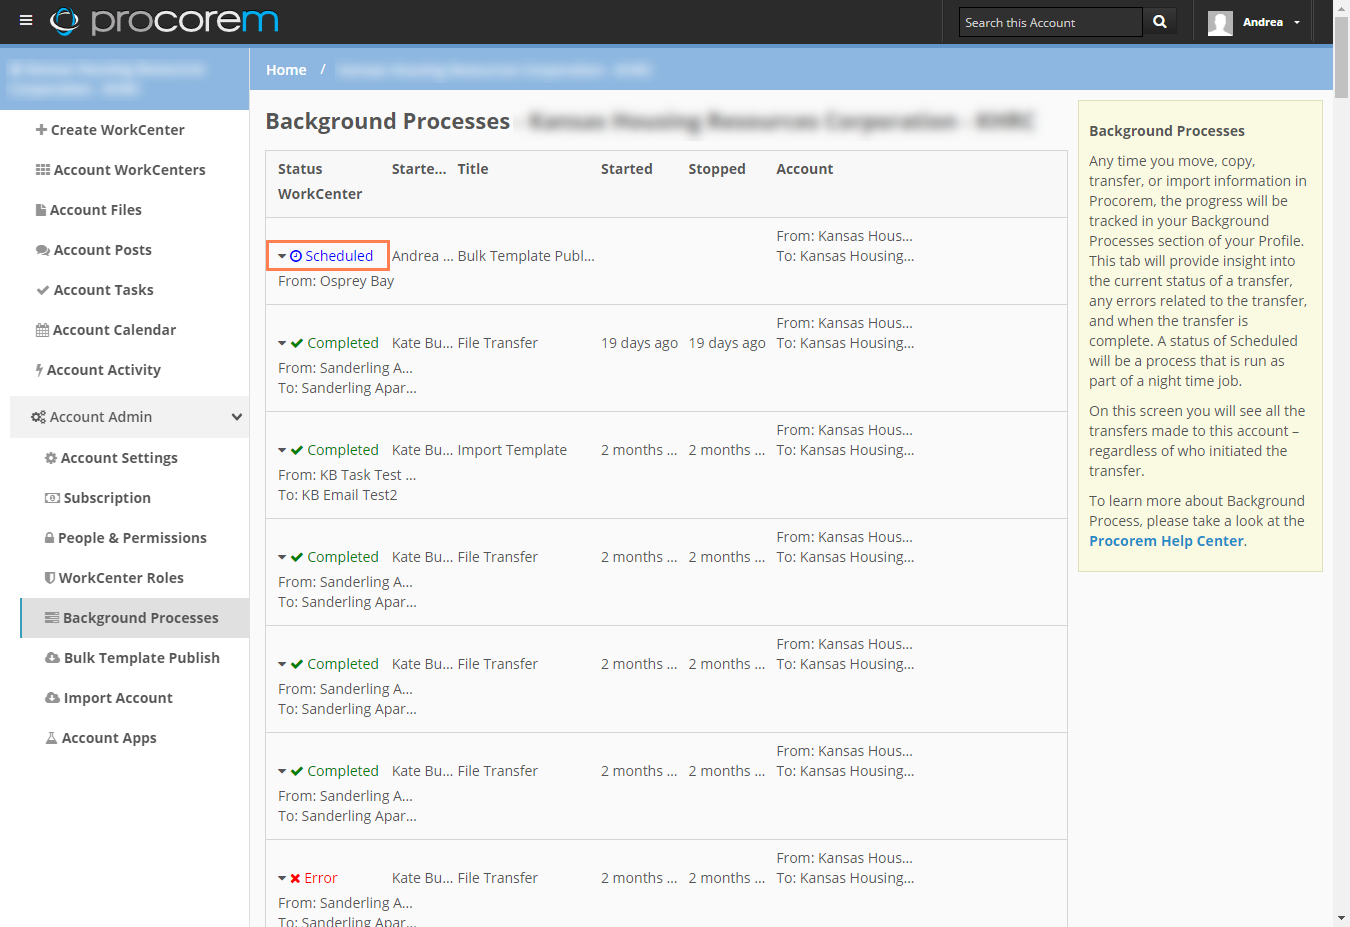The height and width of the screenshot is (927, 1350).
Task: Click the Account Tasks checkmark icon
Action: [x=43, y=290]
